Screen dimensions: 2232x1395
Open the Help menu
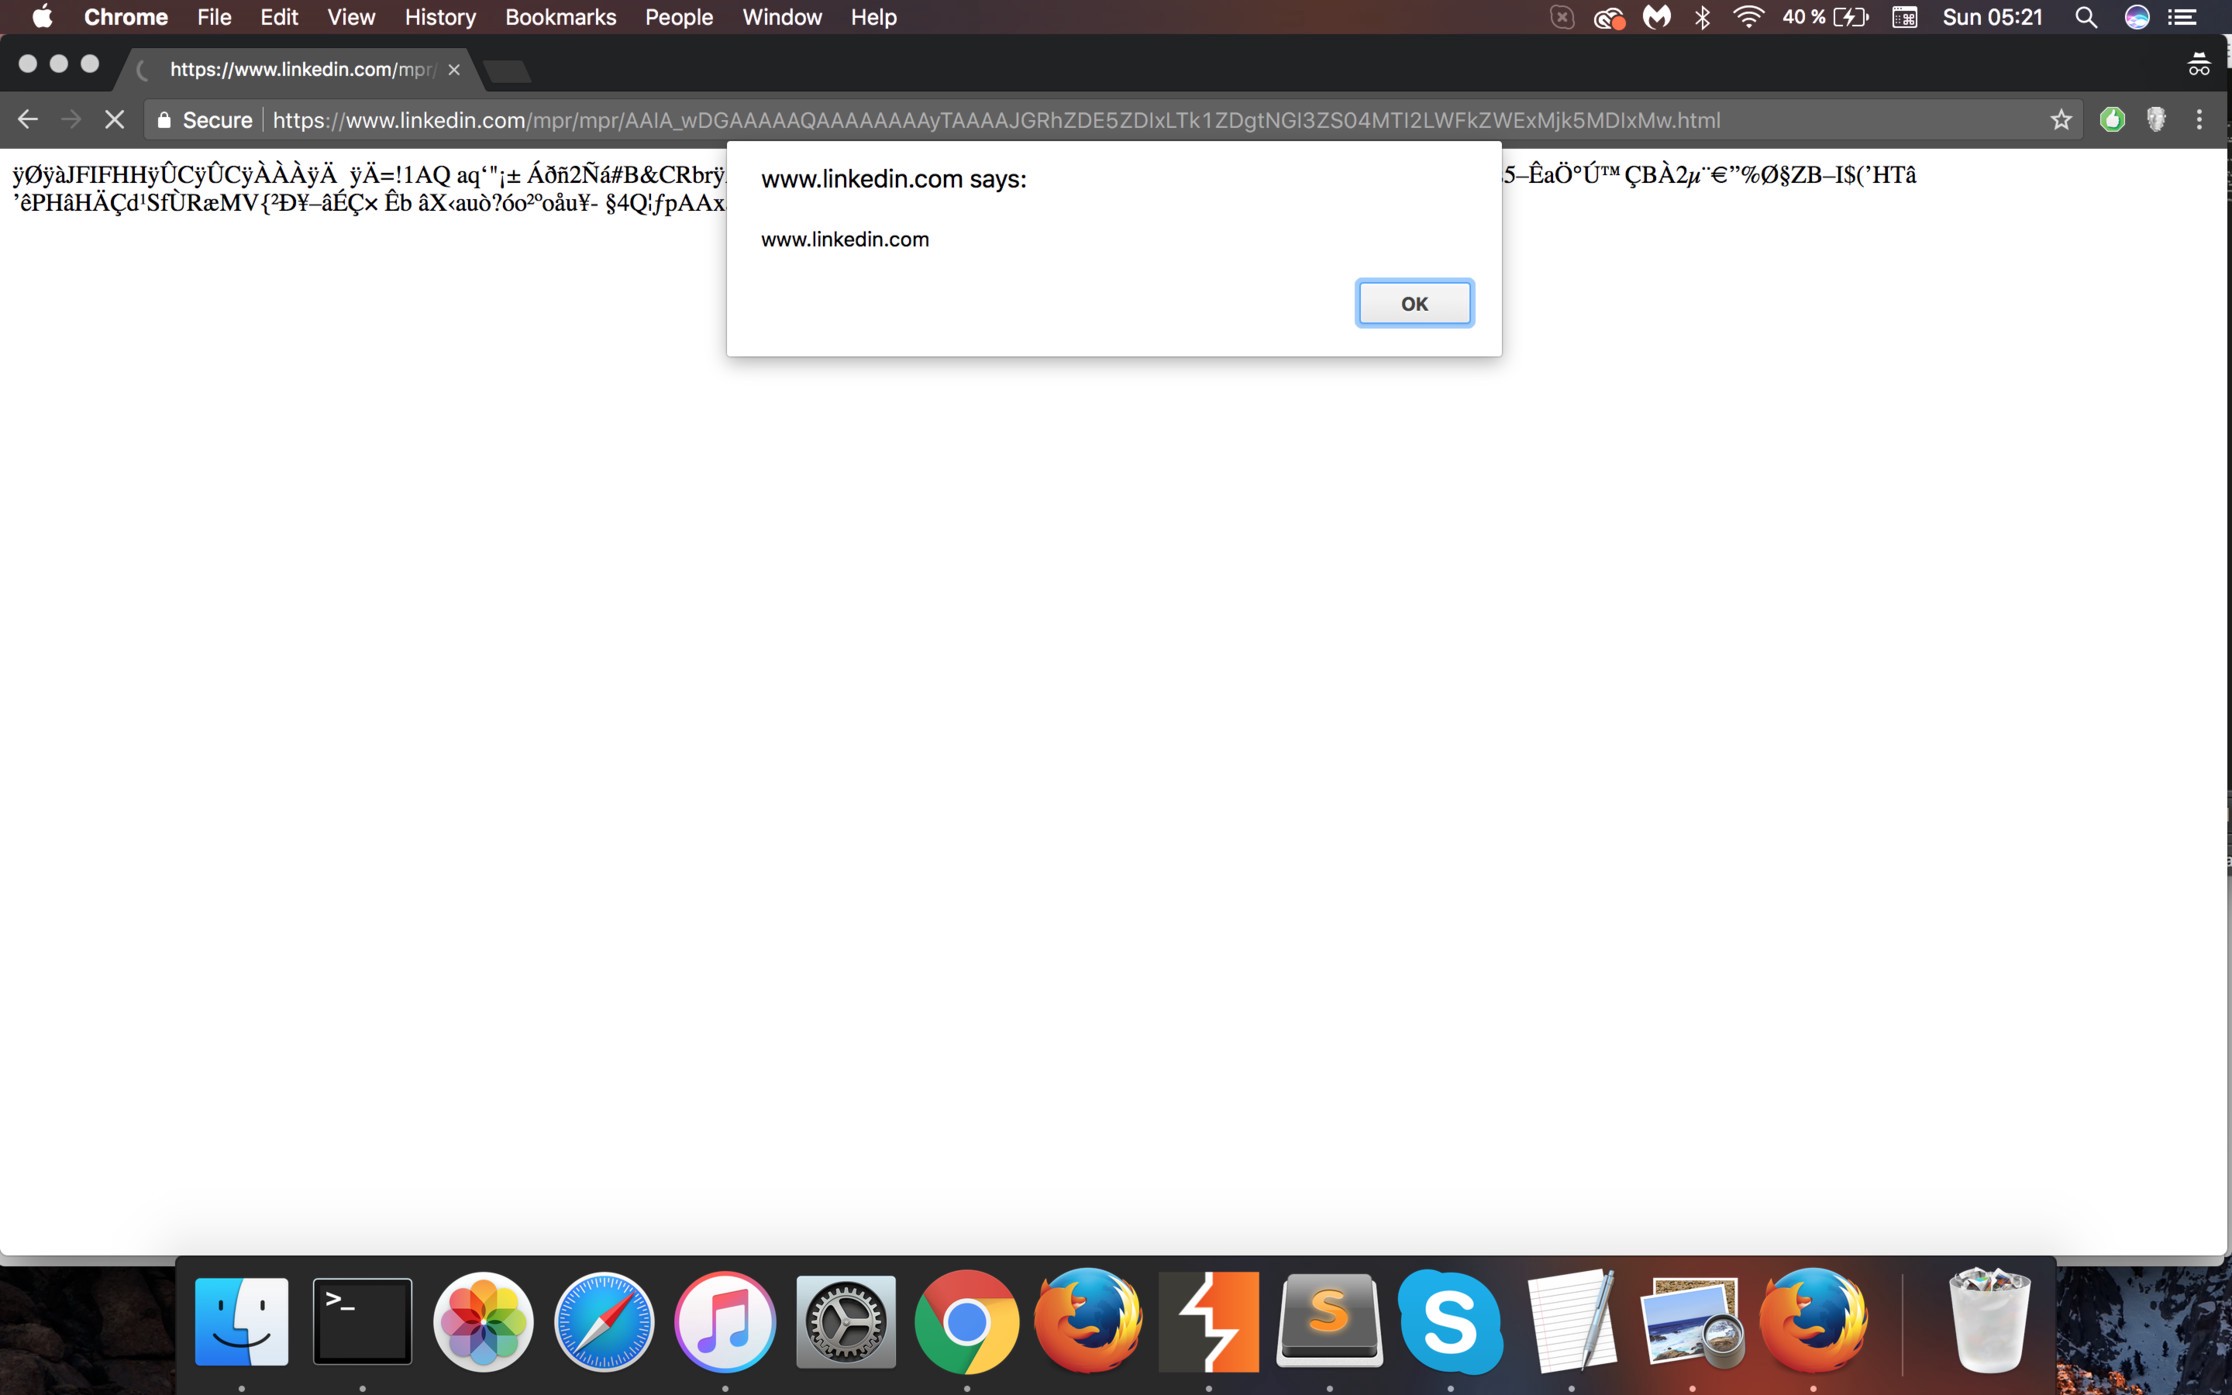(x=874, y=17)
